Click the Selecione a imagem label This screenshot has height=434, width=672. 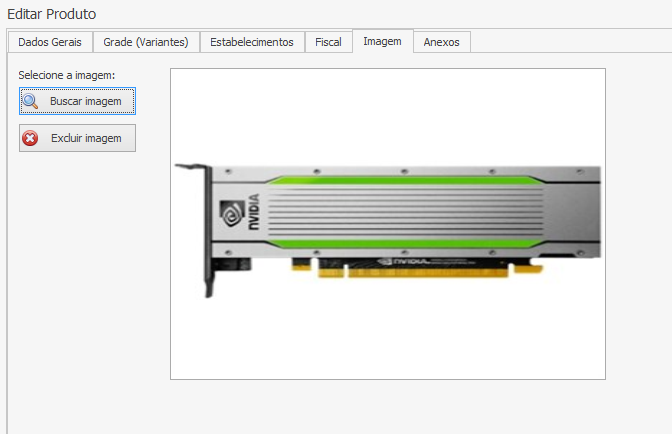pyautogui.click(x=67, y=75)
